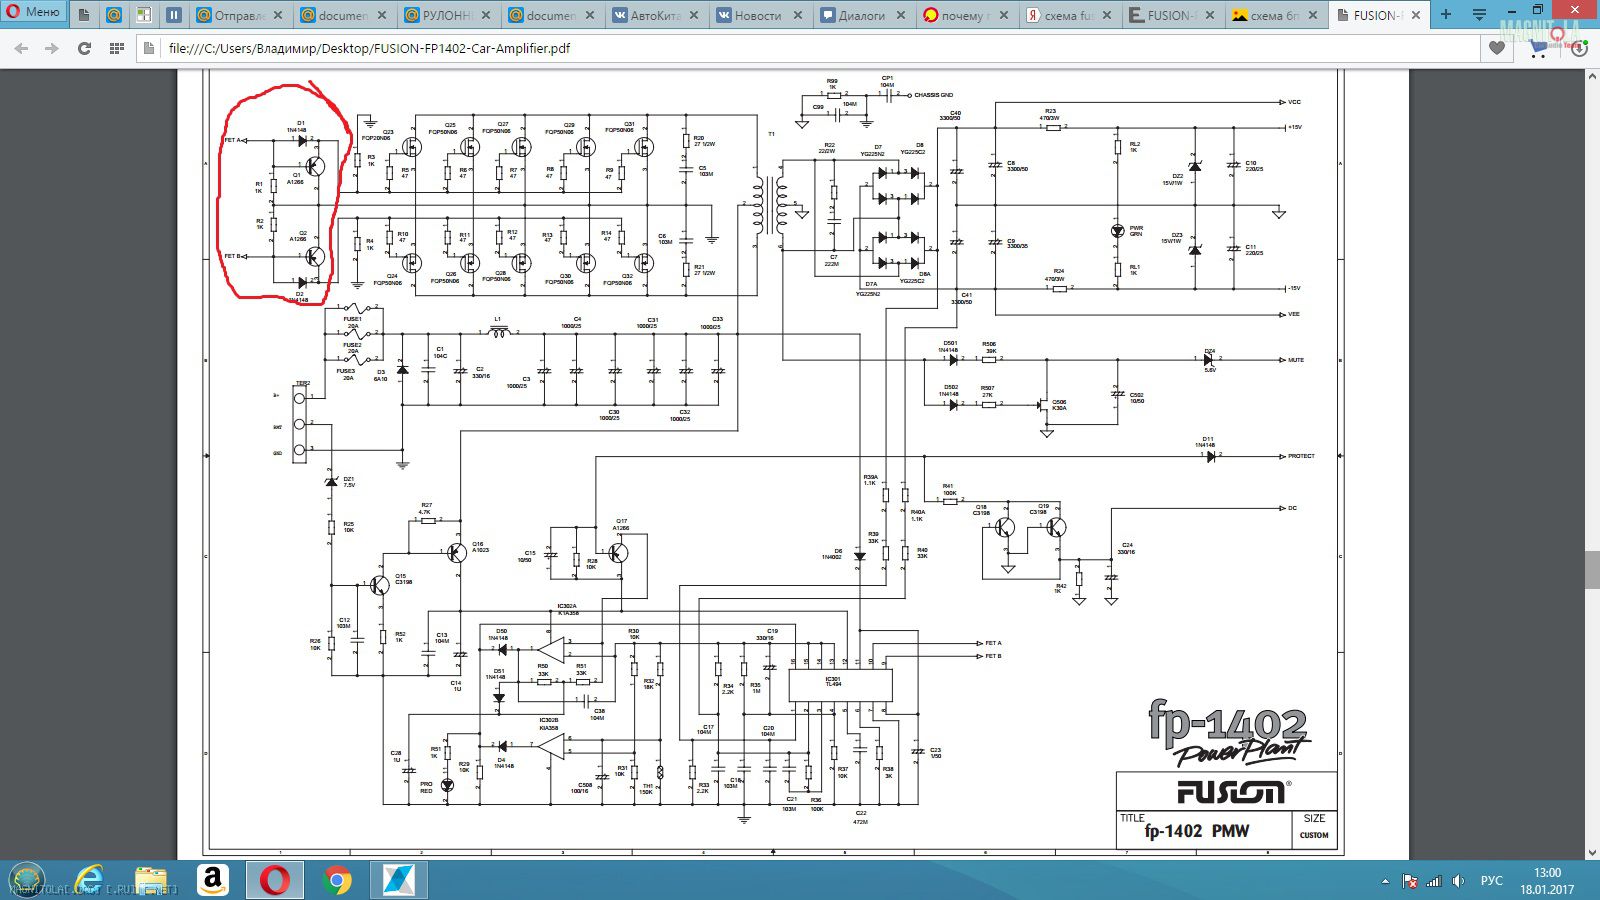
Task: Open the Speed Dial grid
Action: tap(116, 48)
